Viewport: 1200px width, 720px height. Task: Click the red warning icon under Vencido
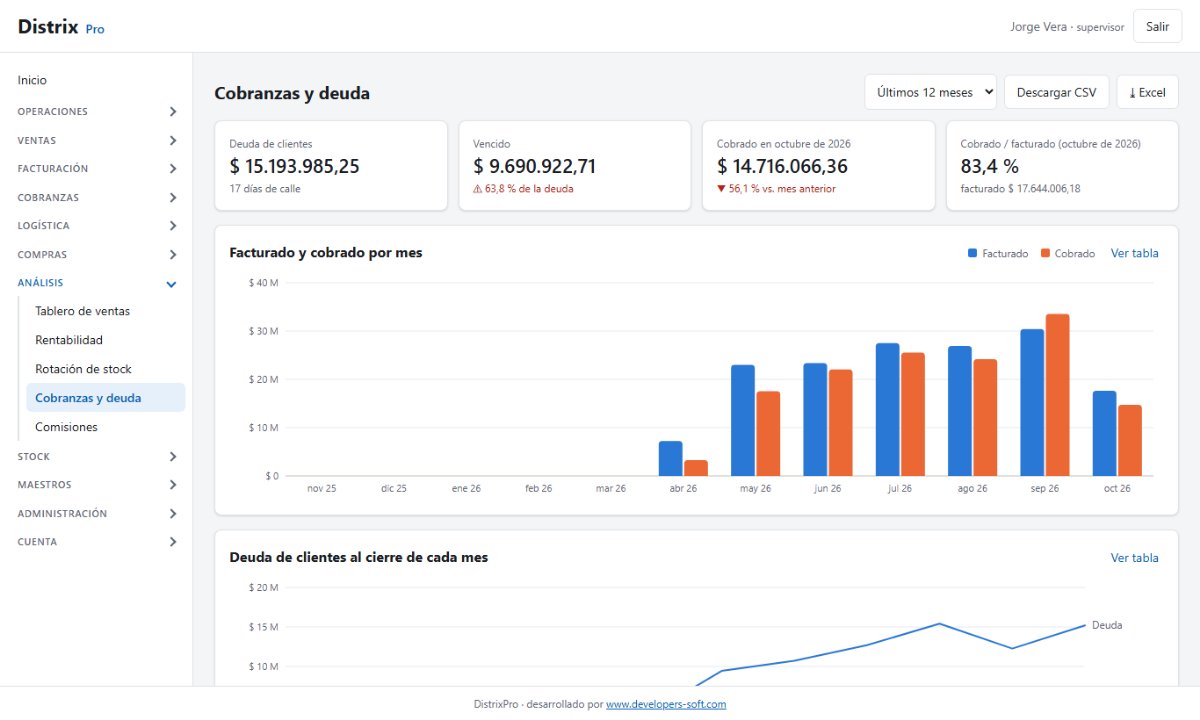pyautogui.click(x=478, y=189)
